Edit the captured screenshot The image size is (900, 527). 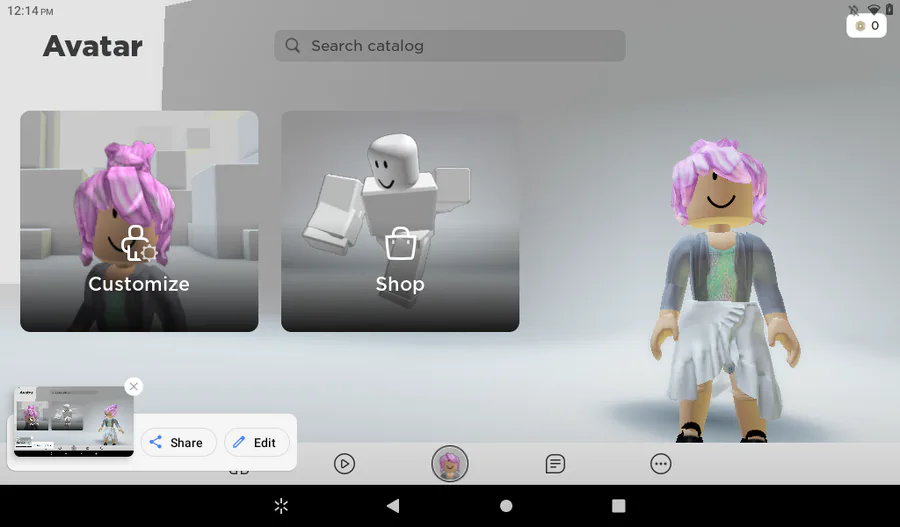pos(257,443)
